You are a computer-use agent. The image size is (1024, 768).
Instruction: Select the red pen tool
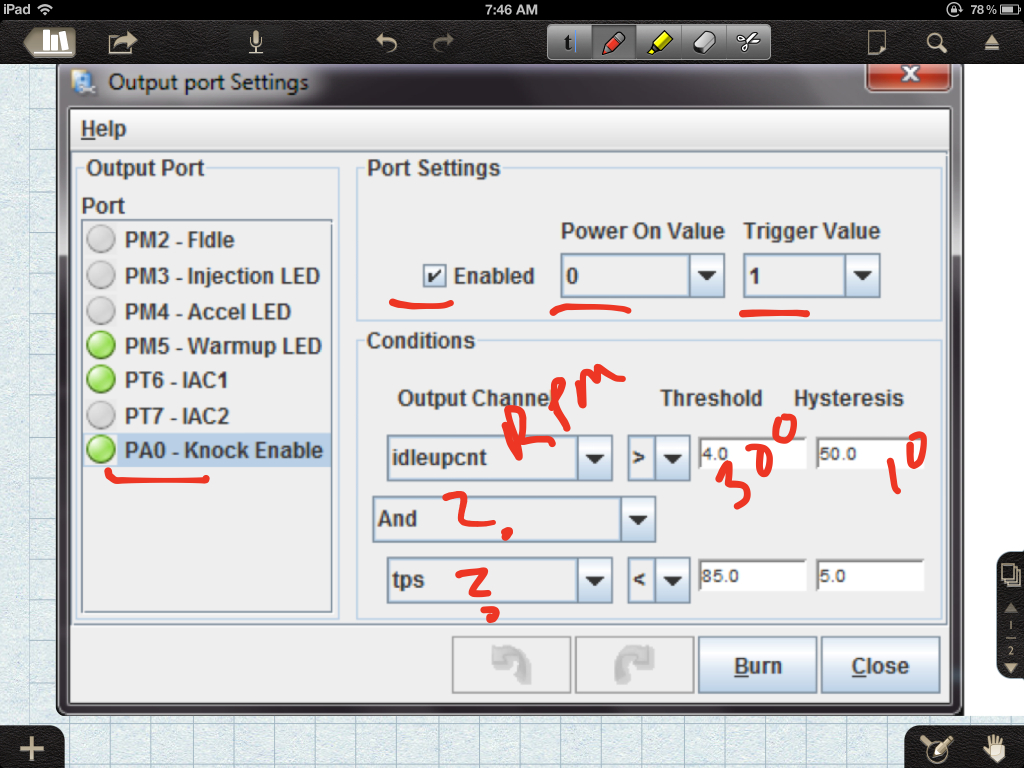[613, 42]
